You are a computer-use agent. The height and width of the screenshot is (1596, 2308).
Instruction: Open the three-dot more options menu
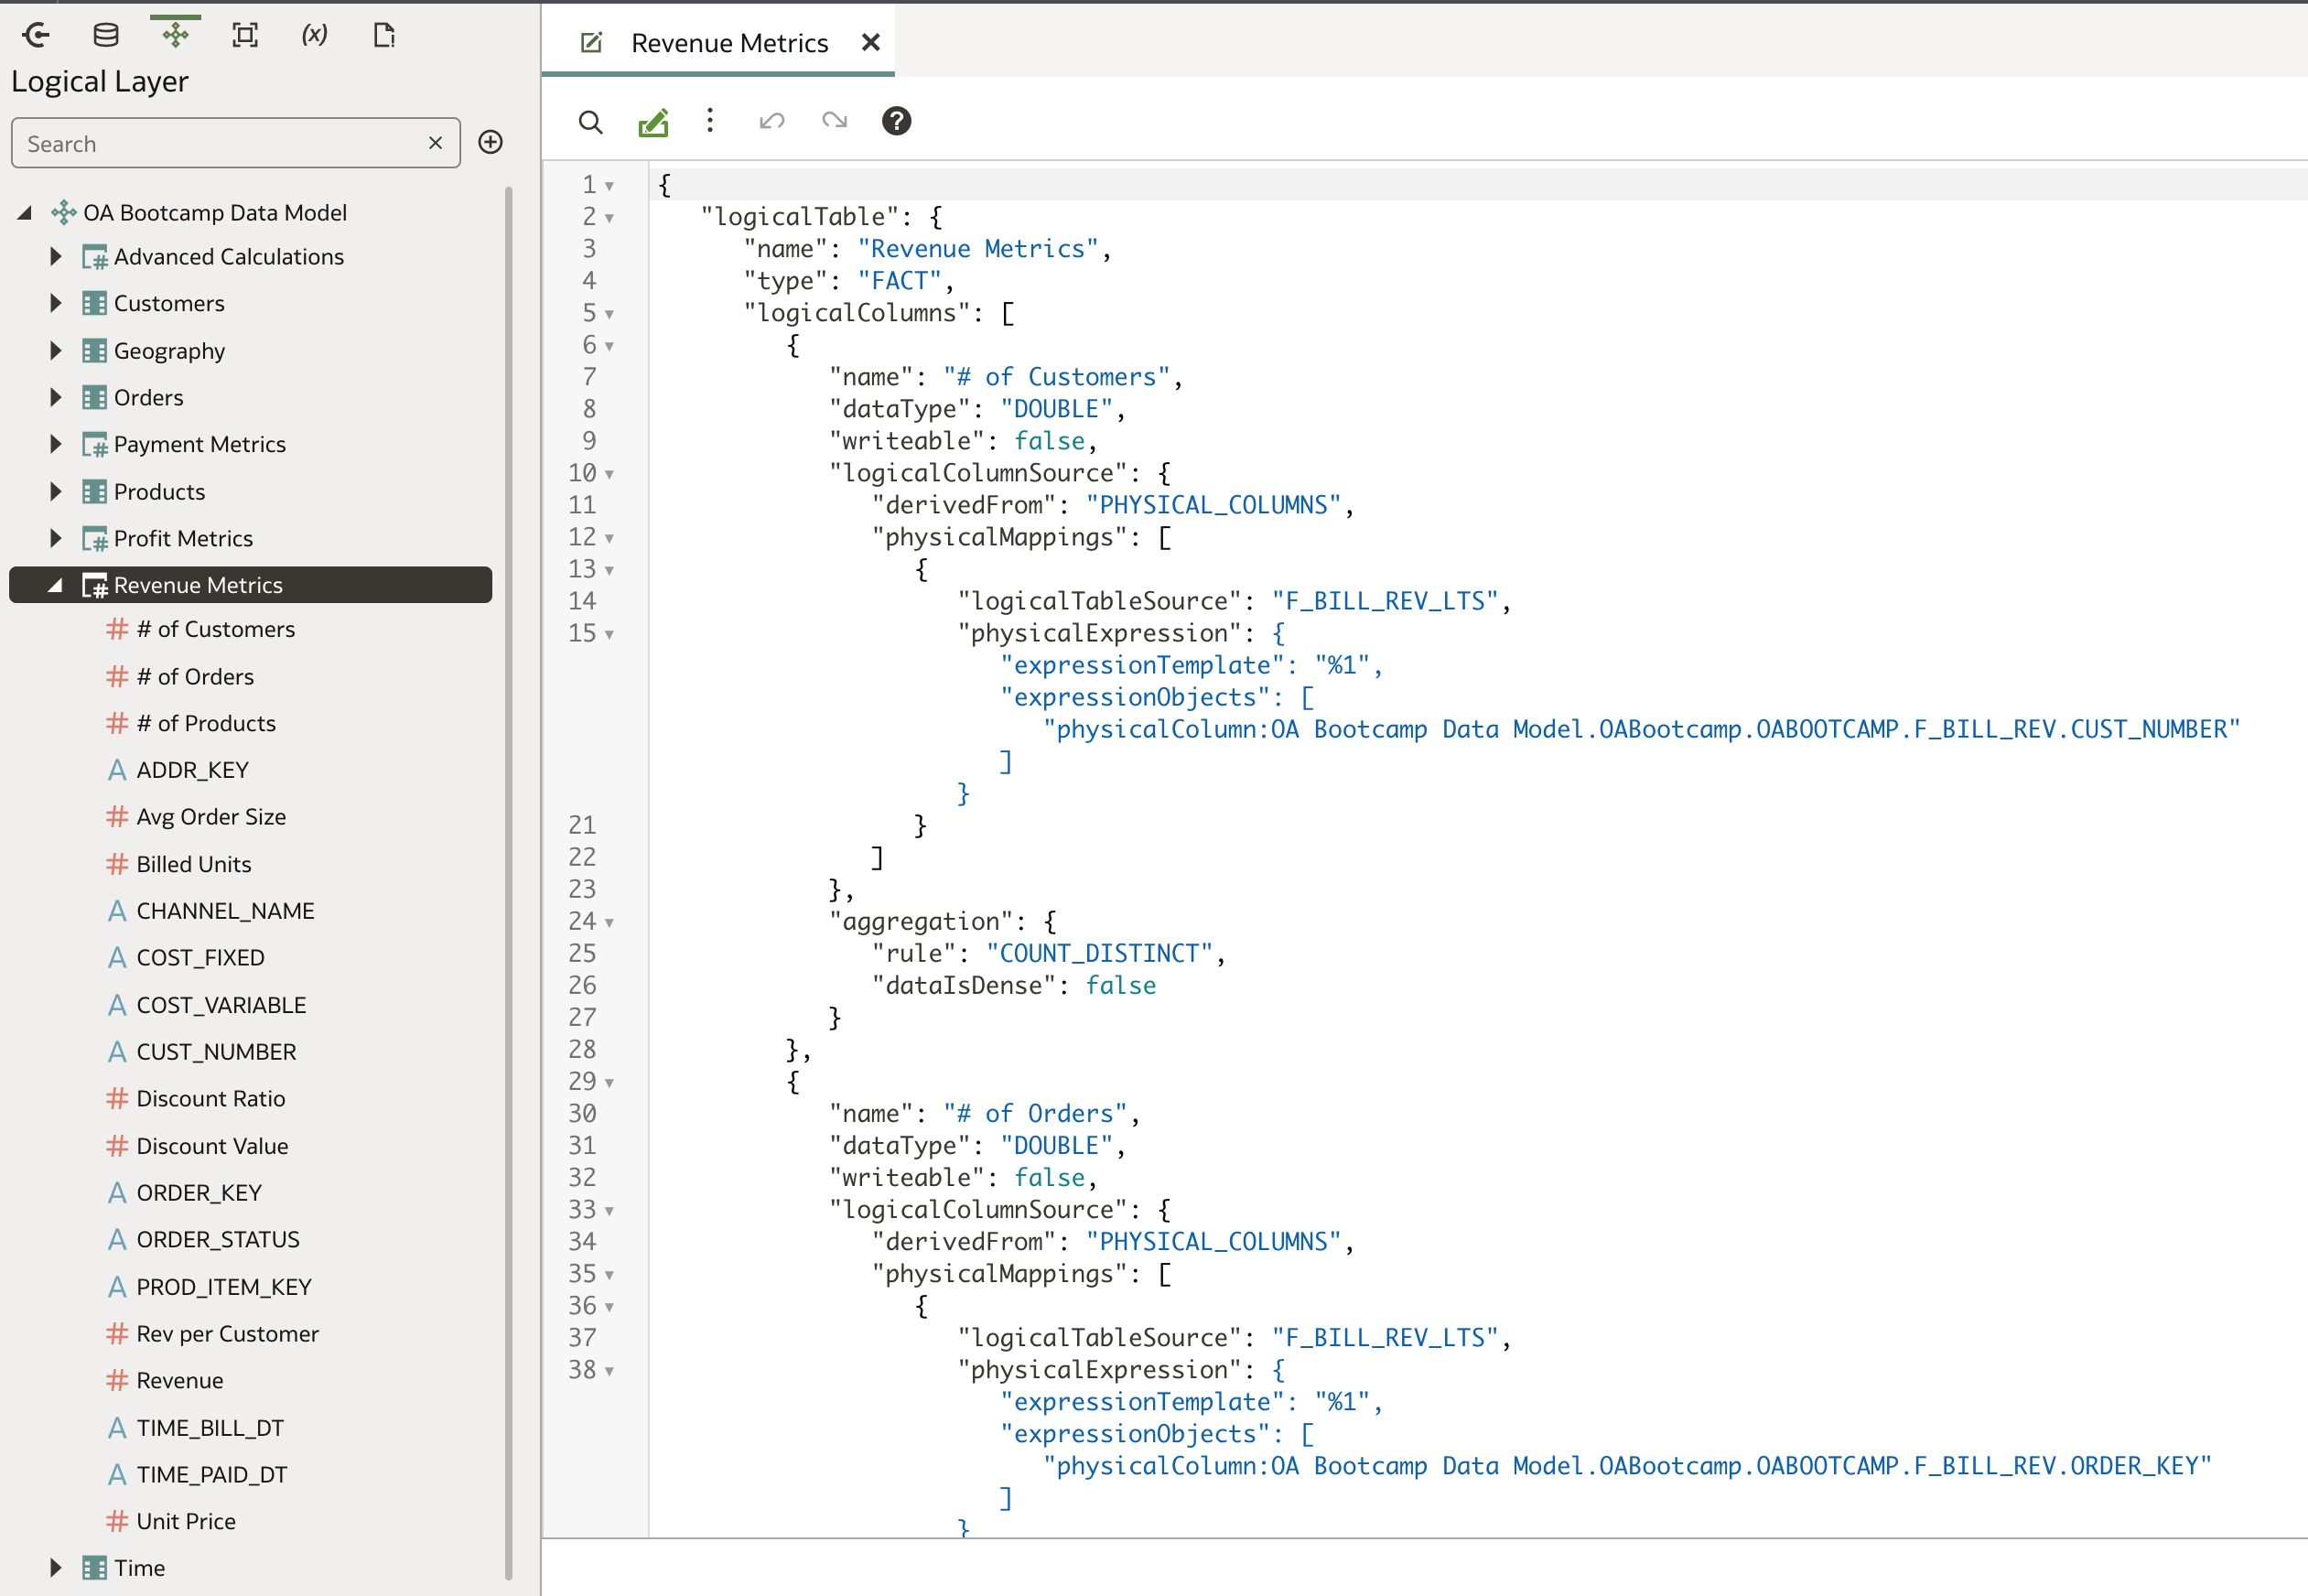click(710, 121)
